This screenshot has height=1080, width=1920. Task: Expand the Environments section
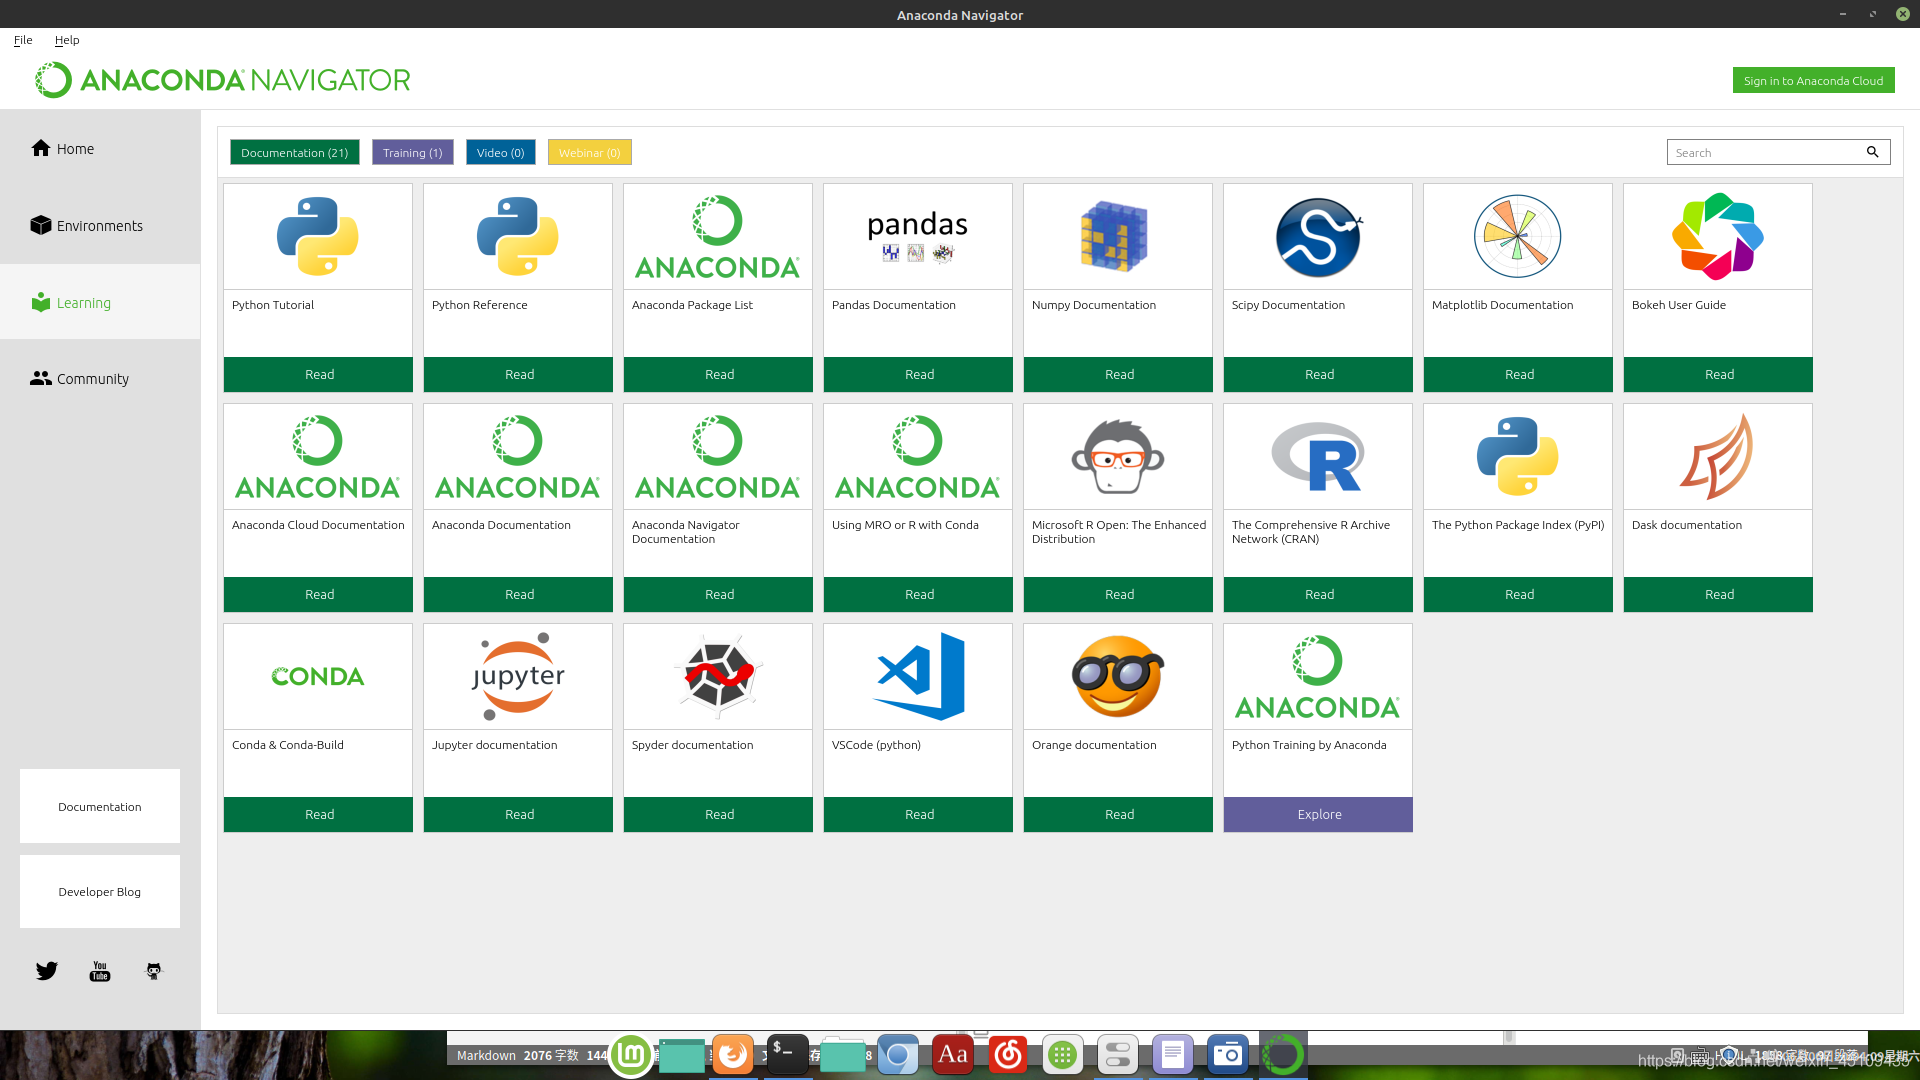point(99,224)
